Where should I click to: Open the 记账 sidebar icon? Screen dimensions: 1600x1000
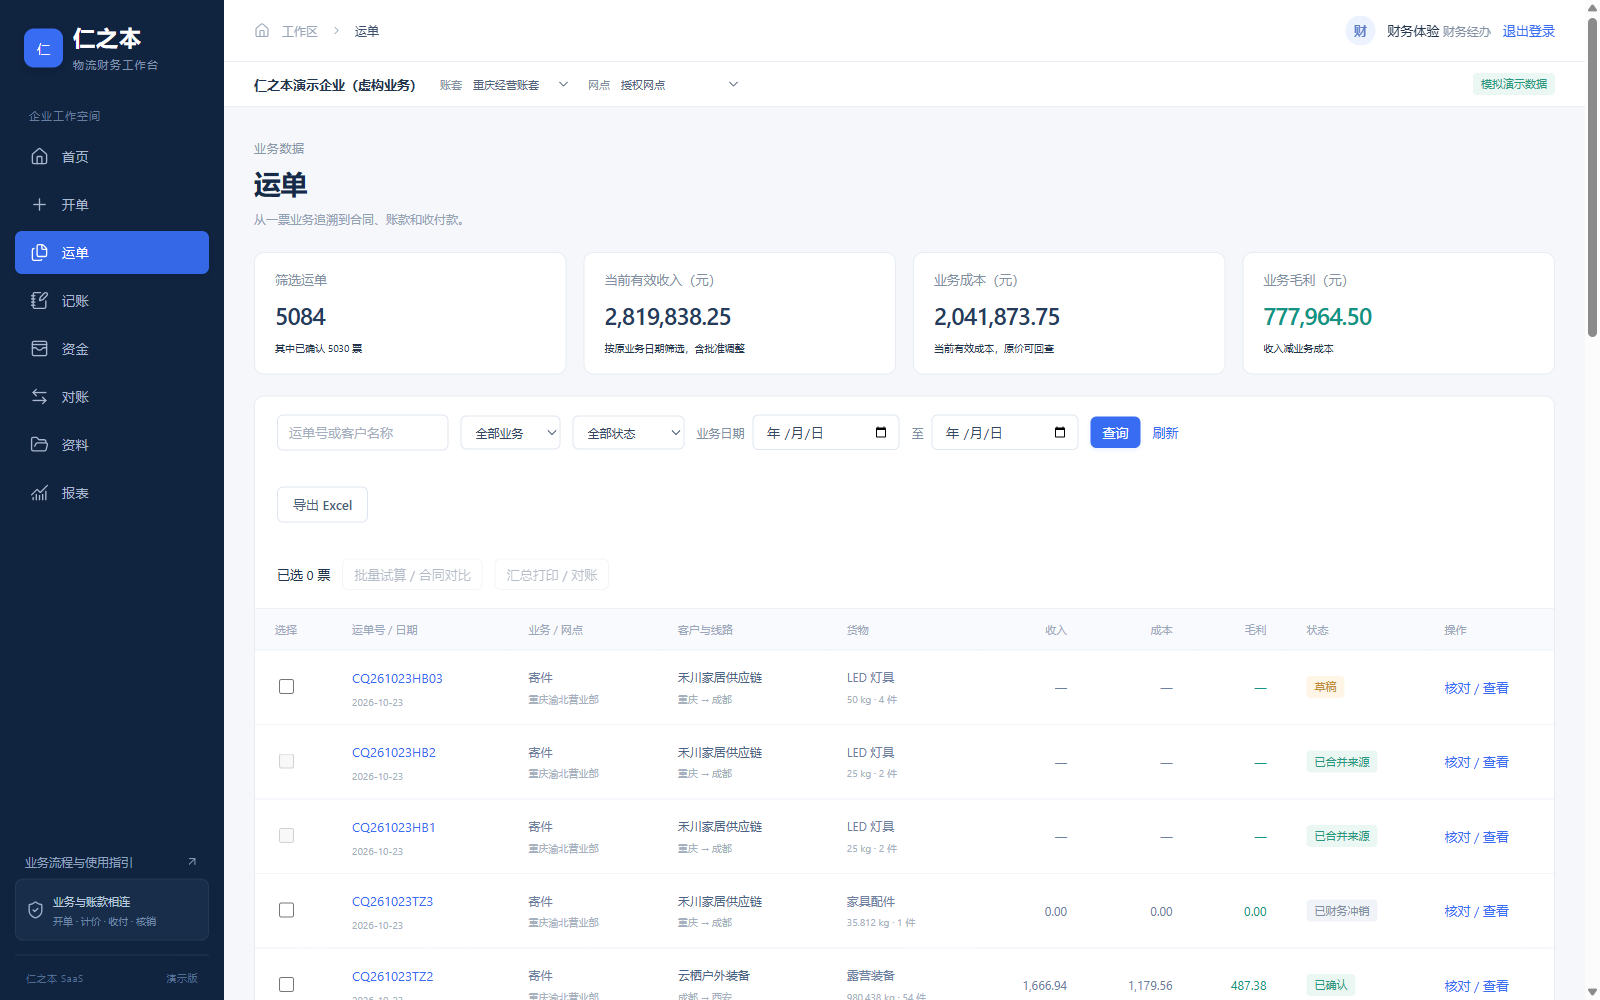pyautogui.click(x=39, y=301)
